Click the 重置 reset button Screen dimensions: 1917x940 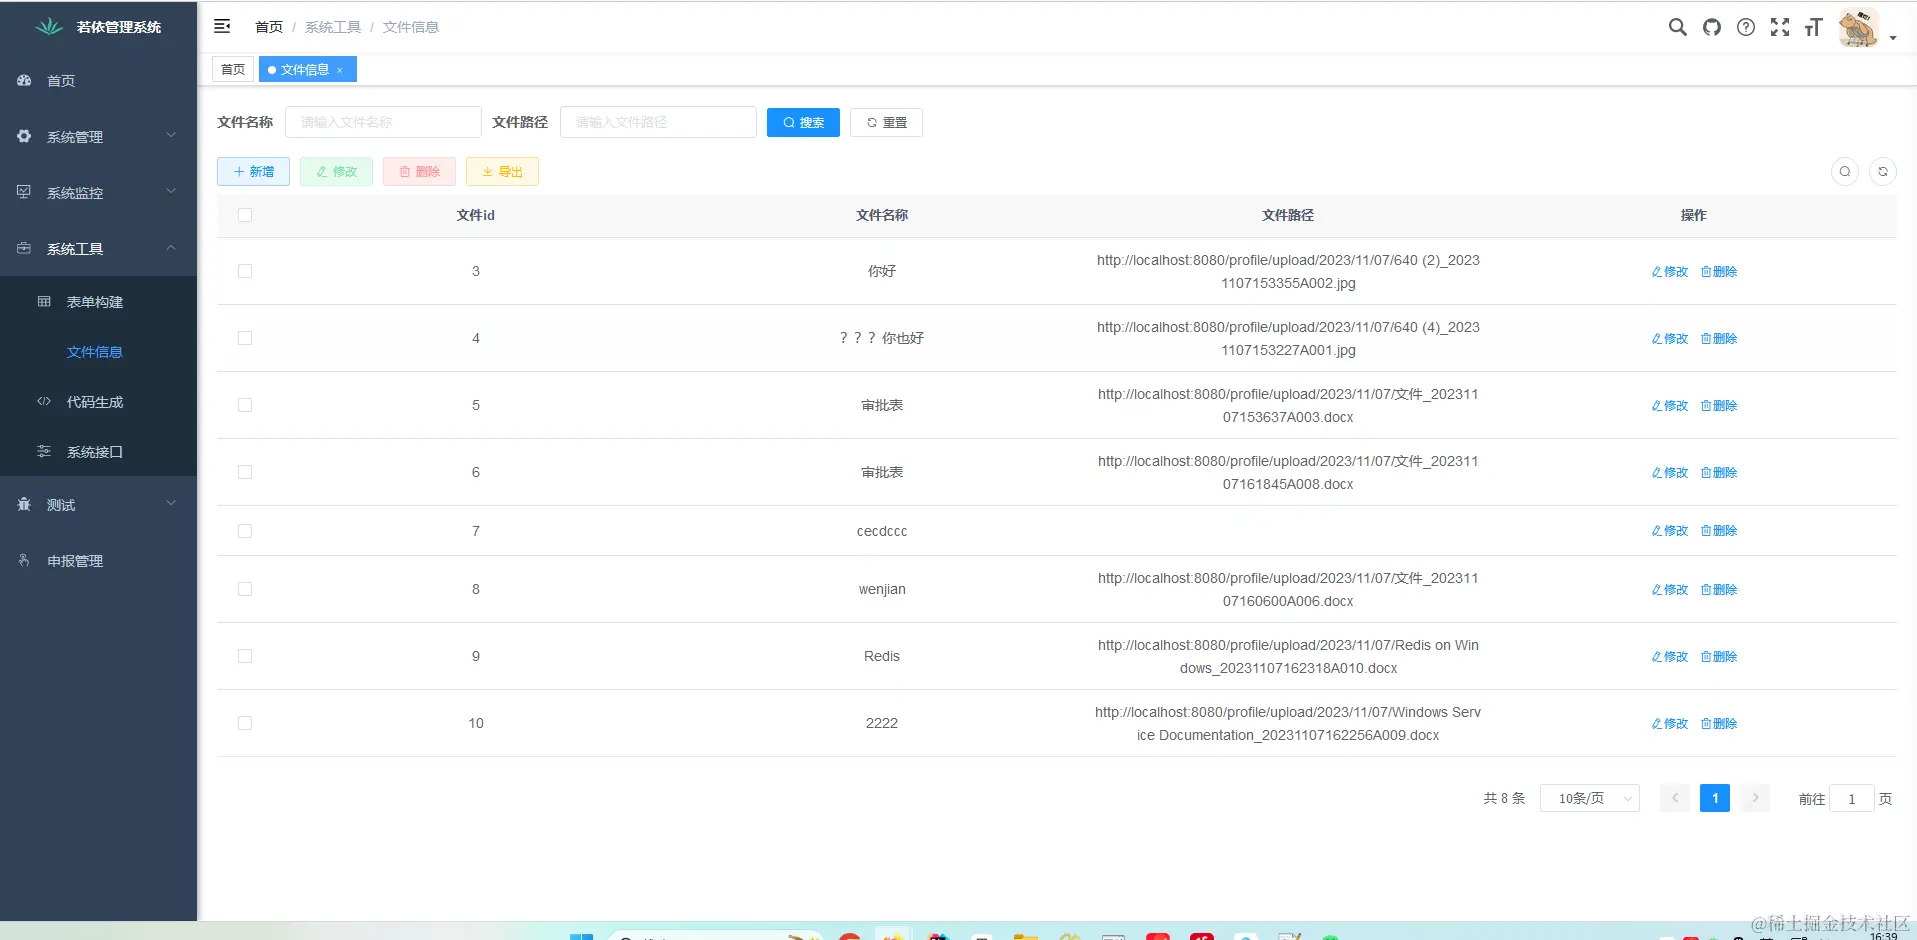[886, 122]
